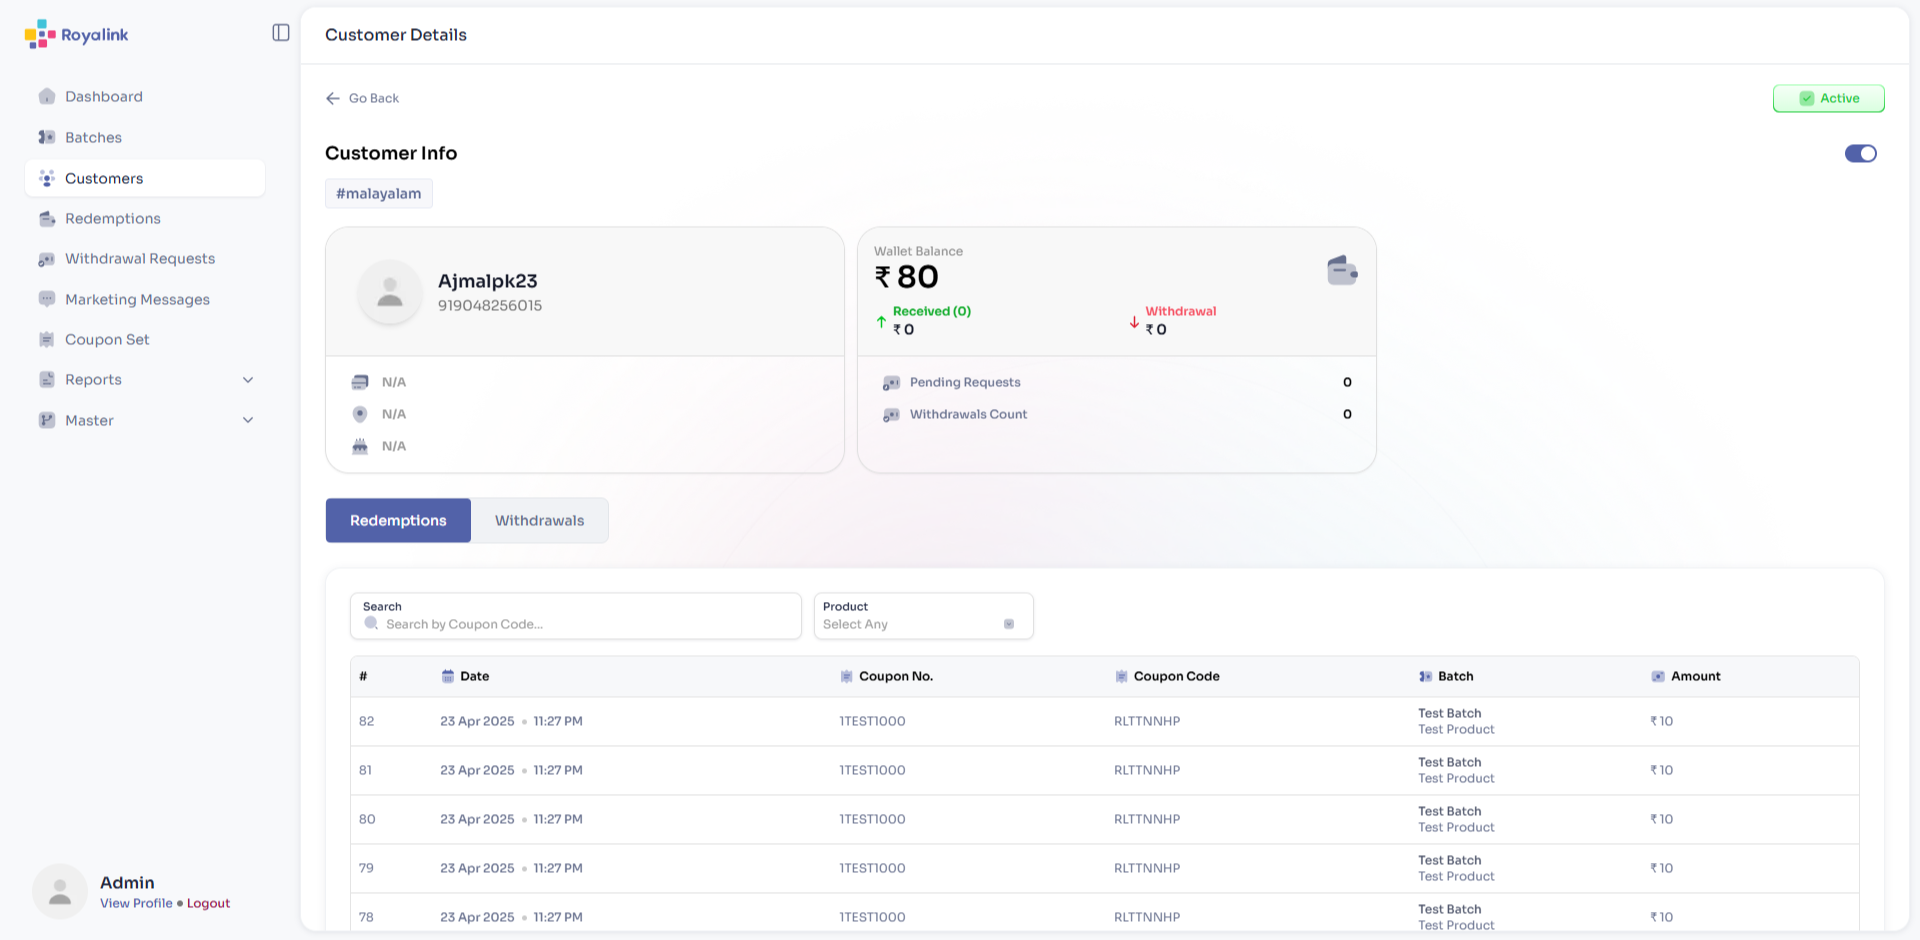
Task: Click the Search by Coupon Code field
Action: (x=580, y=624)
